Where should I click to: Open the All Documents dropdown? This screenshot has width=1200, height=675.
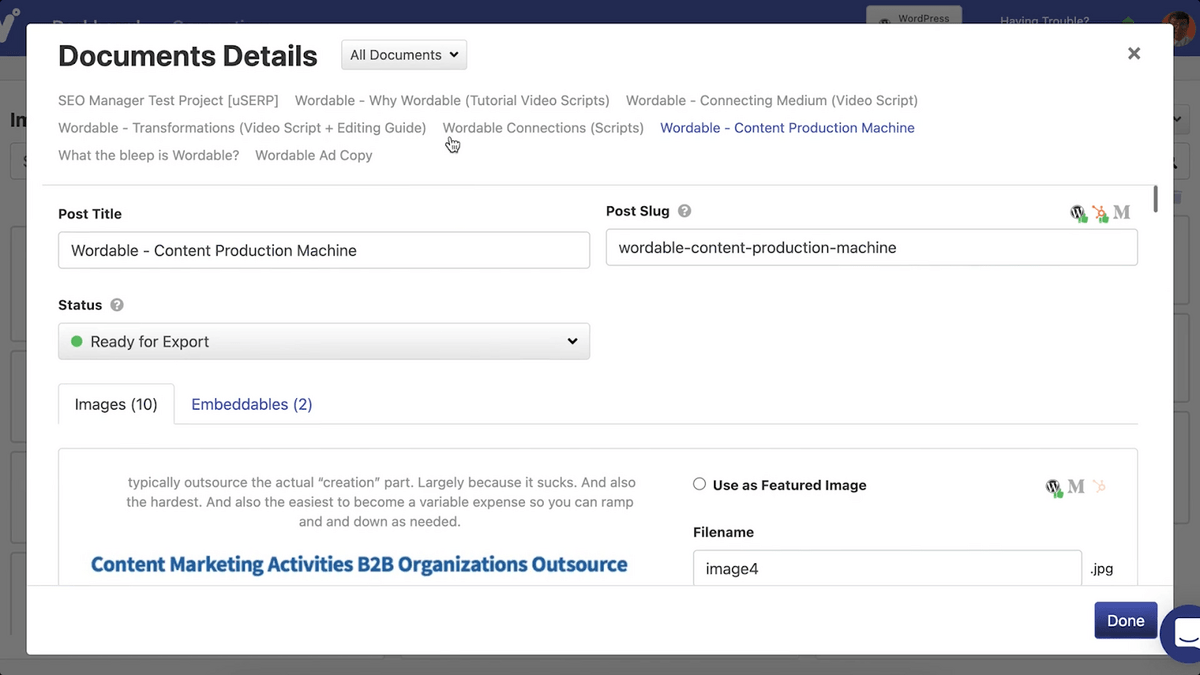[x=404, y=55]
